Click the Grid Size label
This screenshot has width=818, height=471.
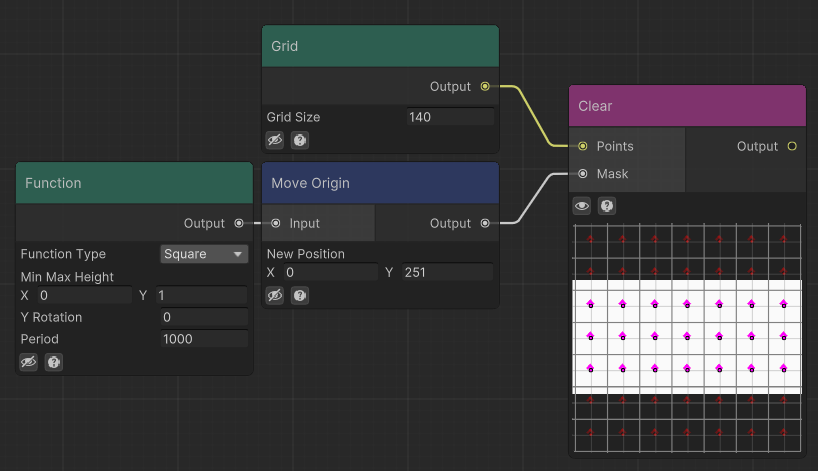(293, 117)
